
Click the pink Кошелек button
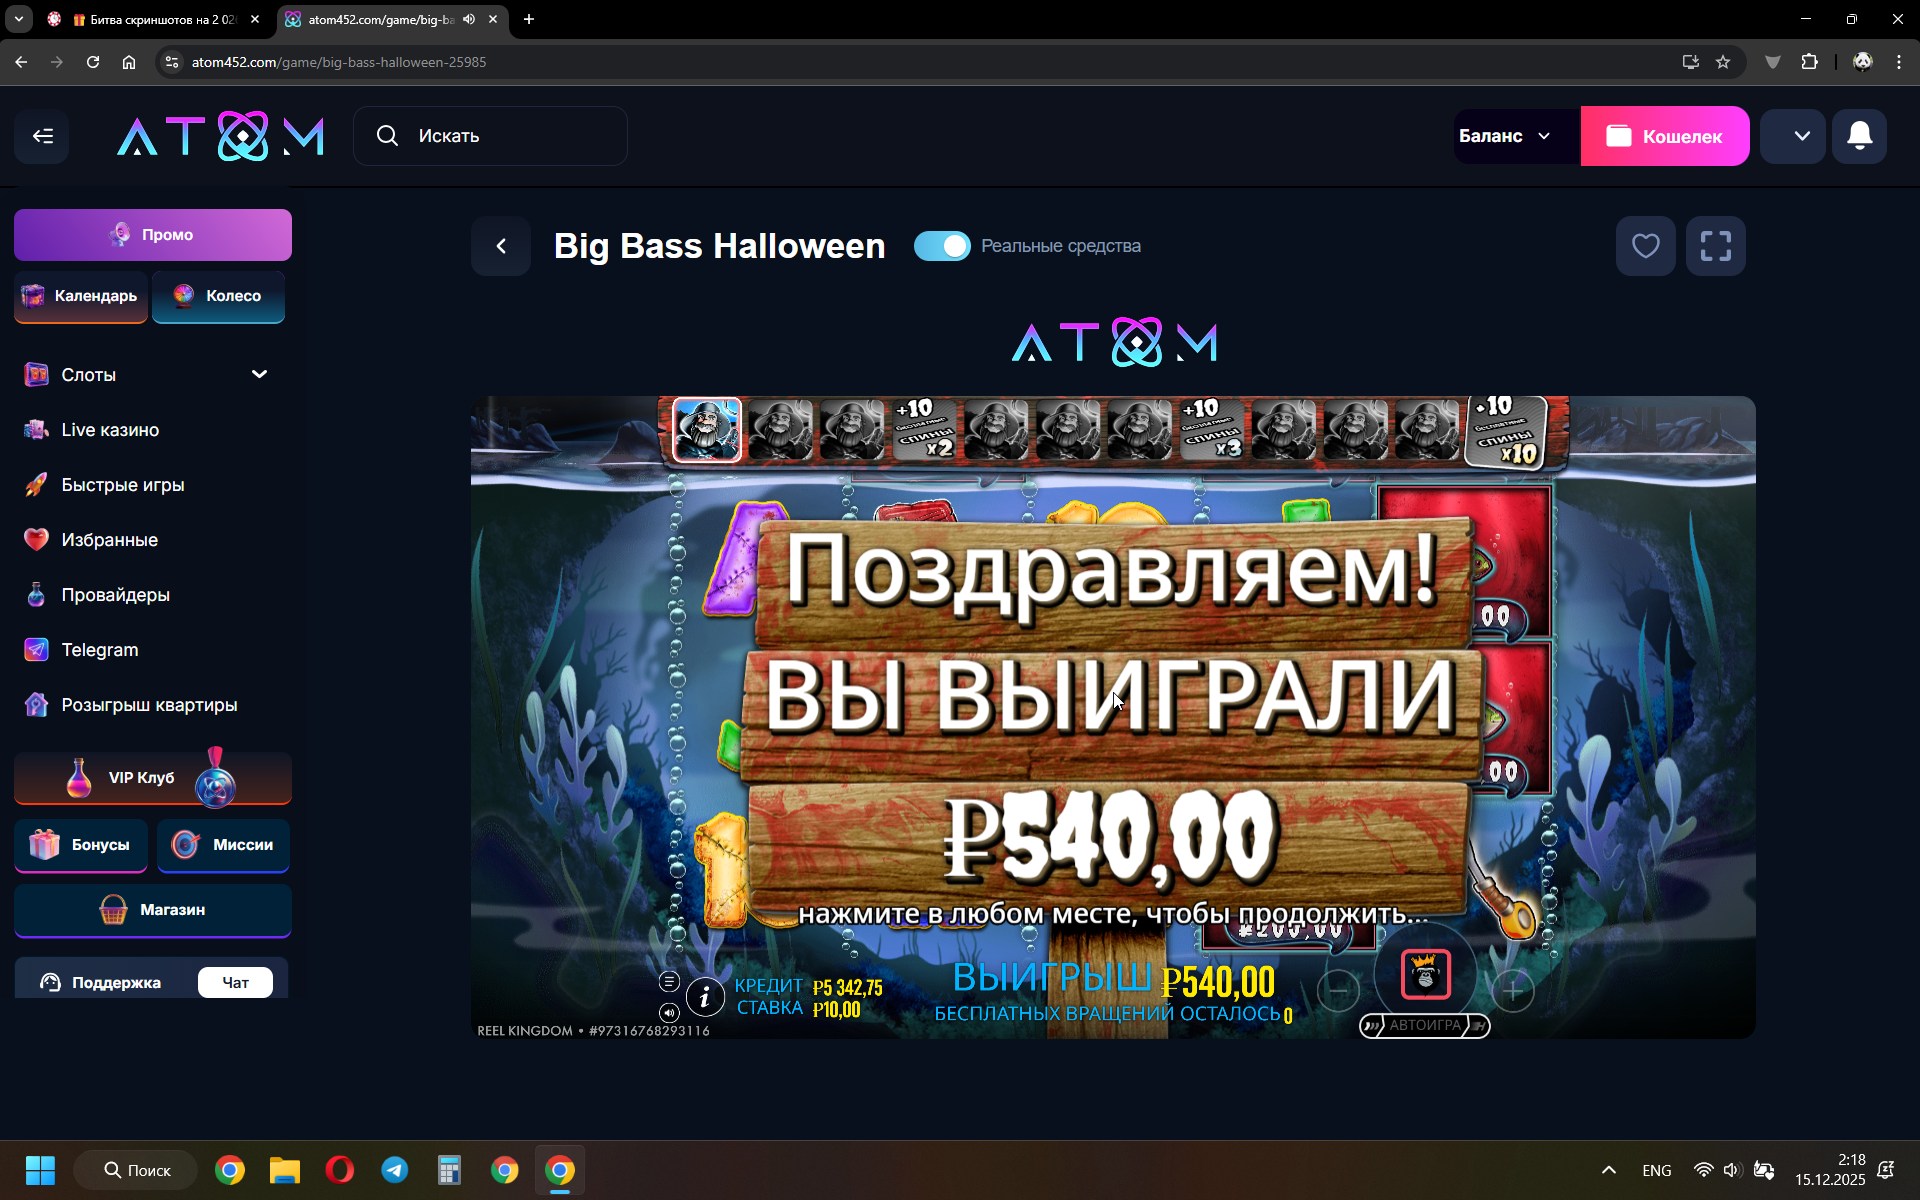point(1664,136)
